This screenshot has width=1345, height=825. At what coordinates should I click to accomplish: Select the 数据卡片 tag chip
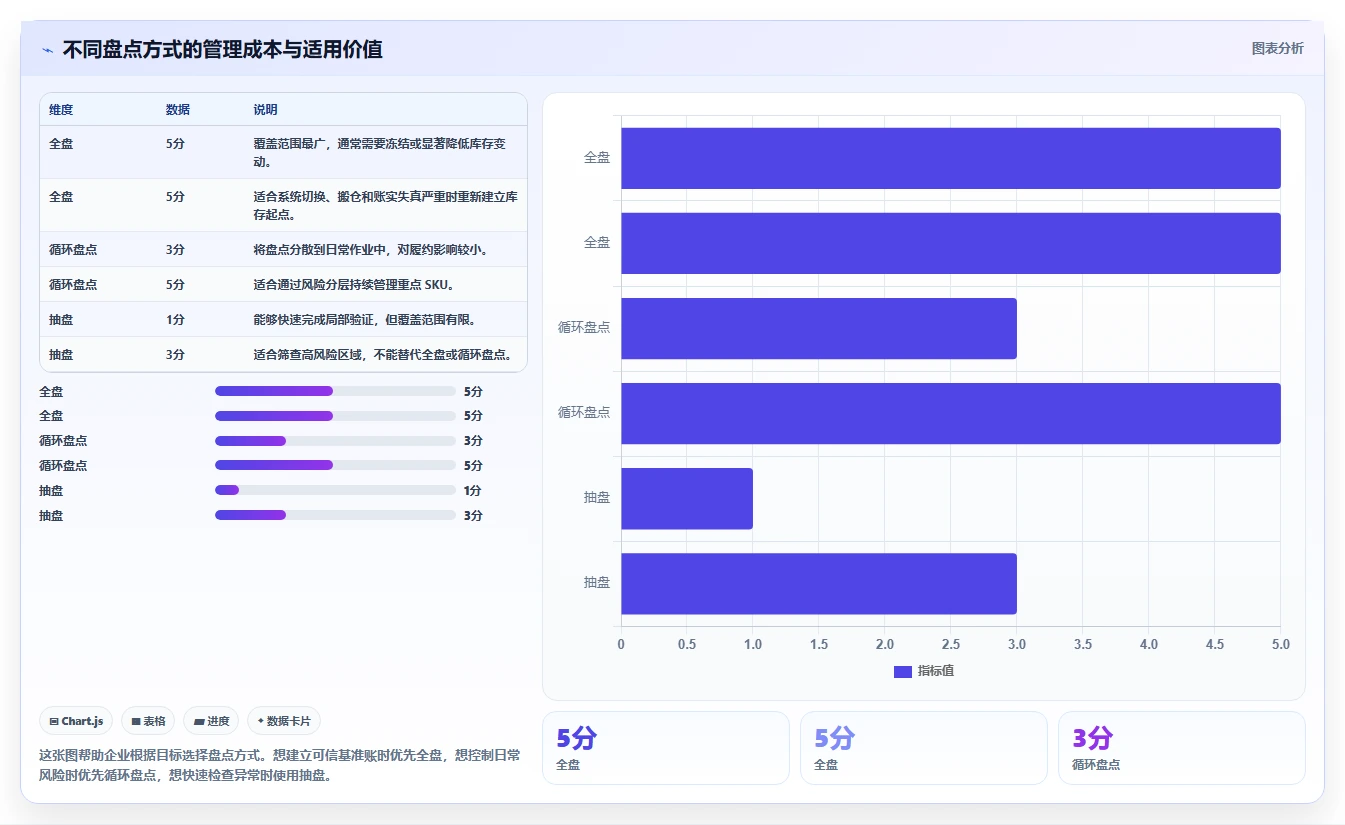(284, 721)
